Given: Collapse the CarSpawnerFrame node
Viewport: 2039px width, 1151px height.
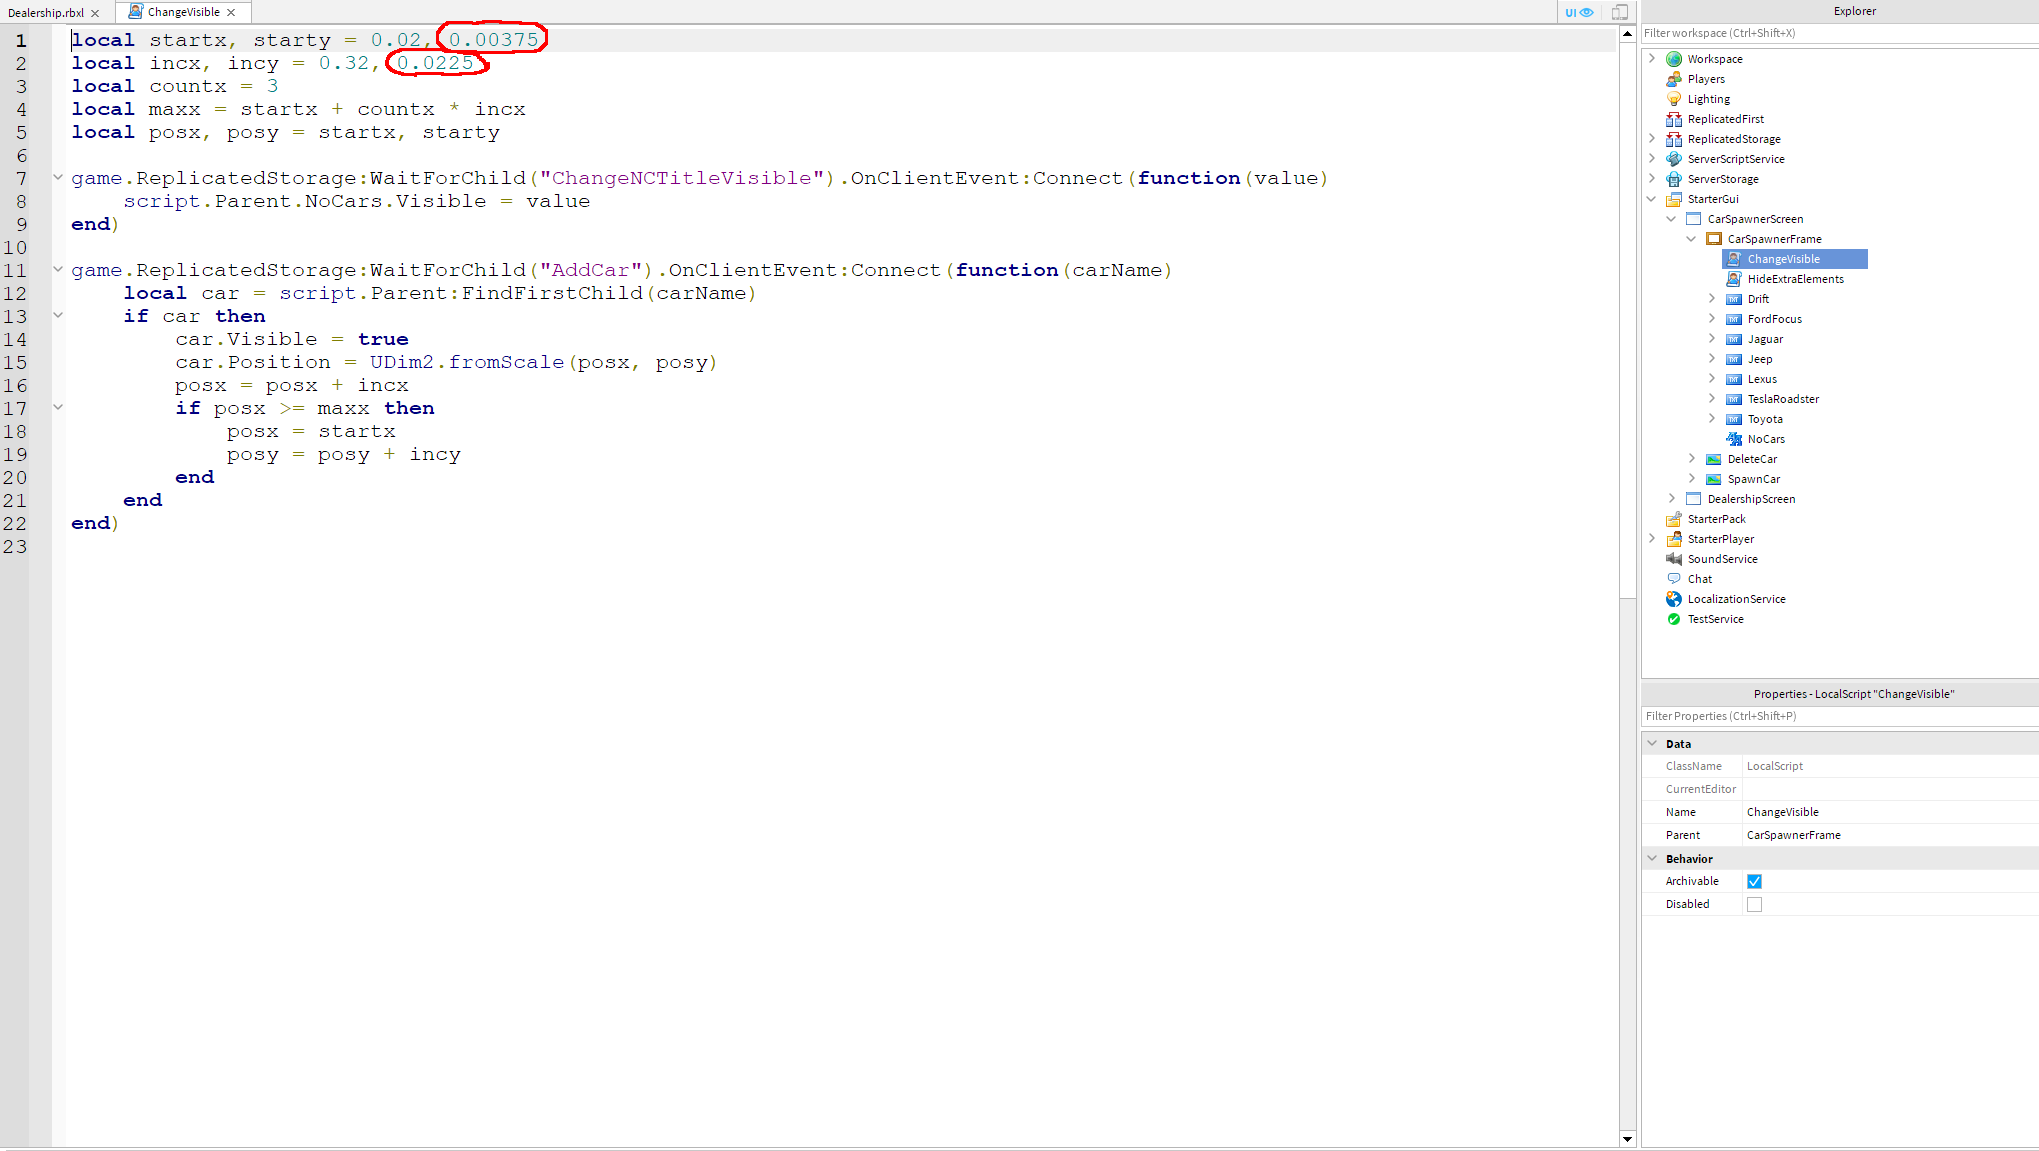Looking at the screenshot, I should [x=1692, y=239].
